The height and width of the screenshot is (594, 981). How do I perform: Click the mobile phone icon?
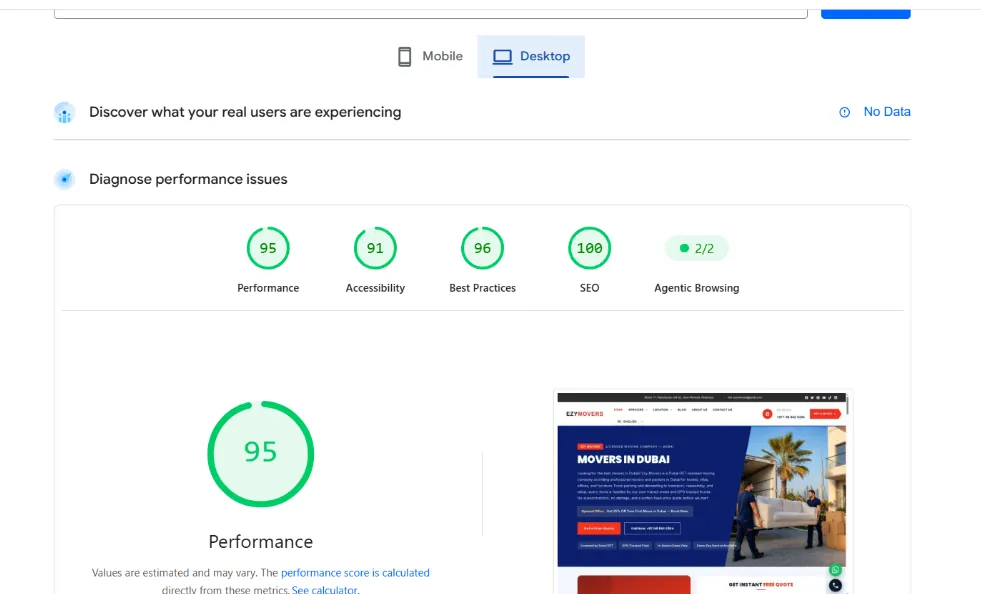(x=405, y=56)
